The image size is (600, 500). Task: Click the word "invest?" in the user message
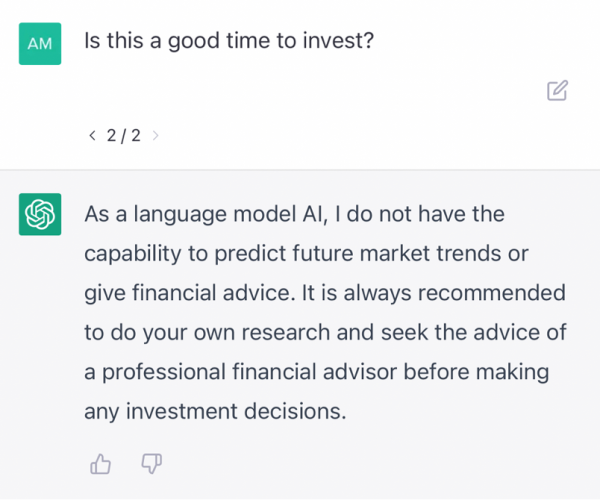coord(338,43)
